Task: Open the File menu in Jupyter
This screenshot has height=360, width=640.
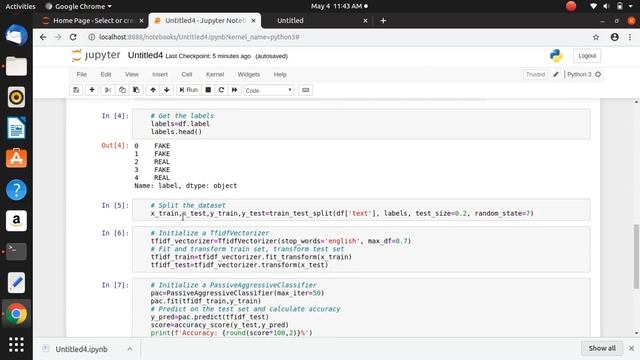Action: tap(82, 74)
